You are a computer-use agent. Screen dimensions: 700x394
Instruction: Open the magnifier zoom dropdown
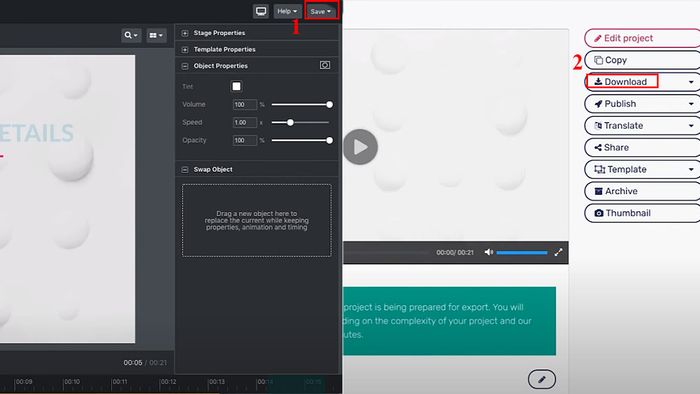[131, 35]
